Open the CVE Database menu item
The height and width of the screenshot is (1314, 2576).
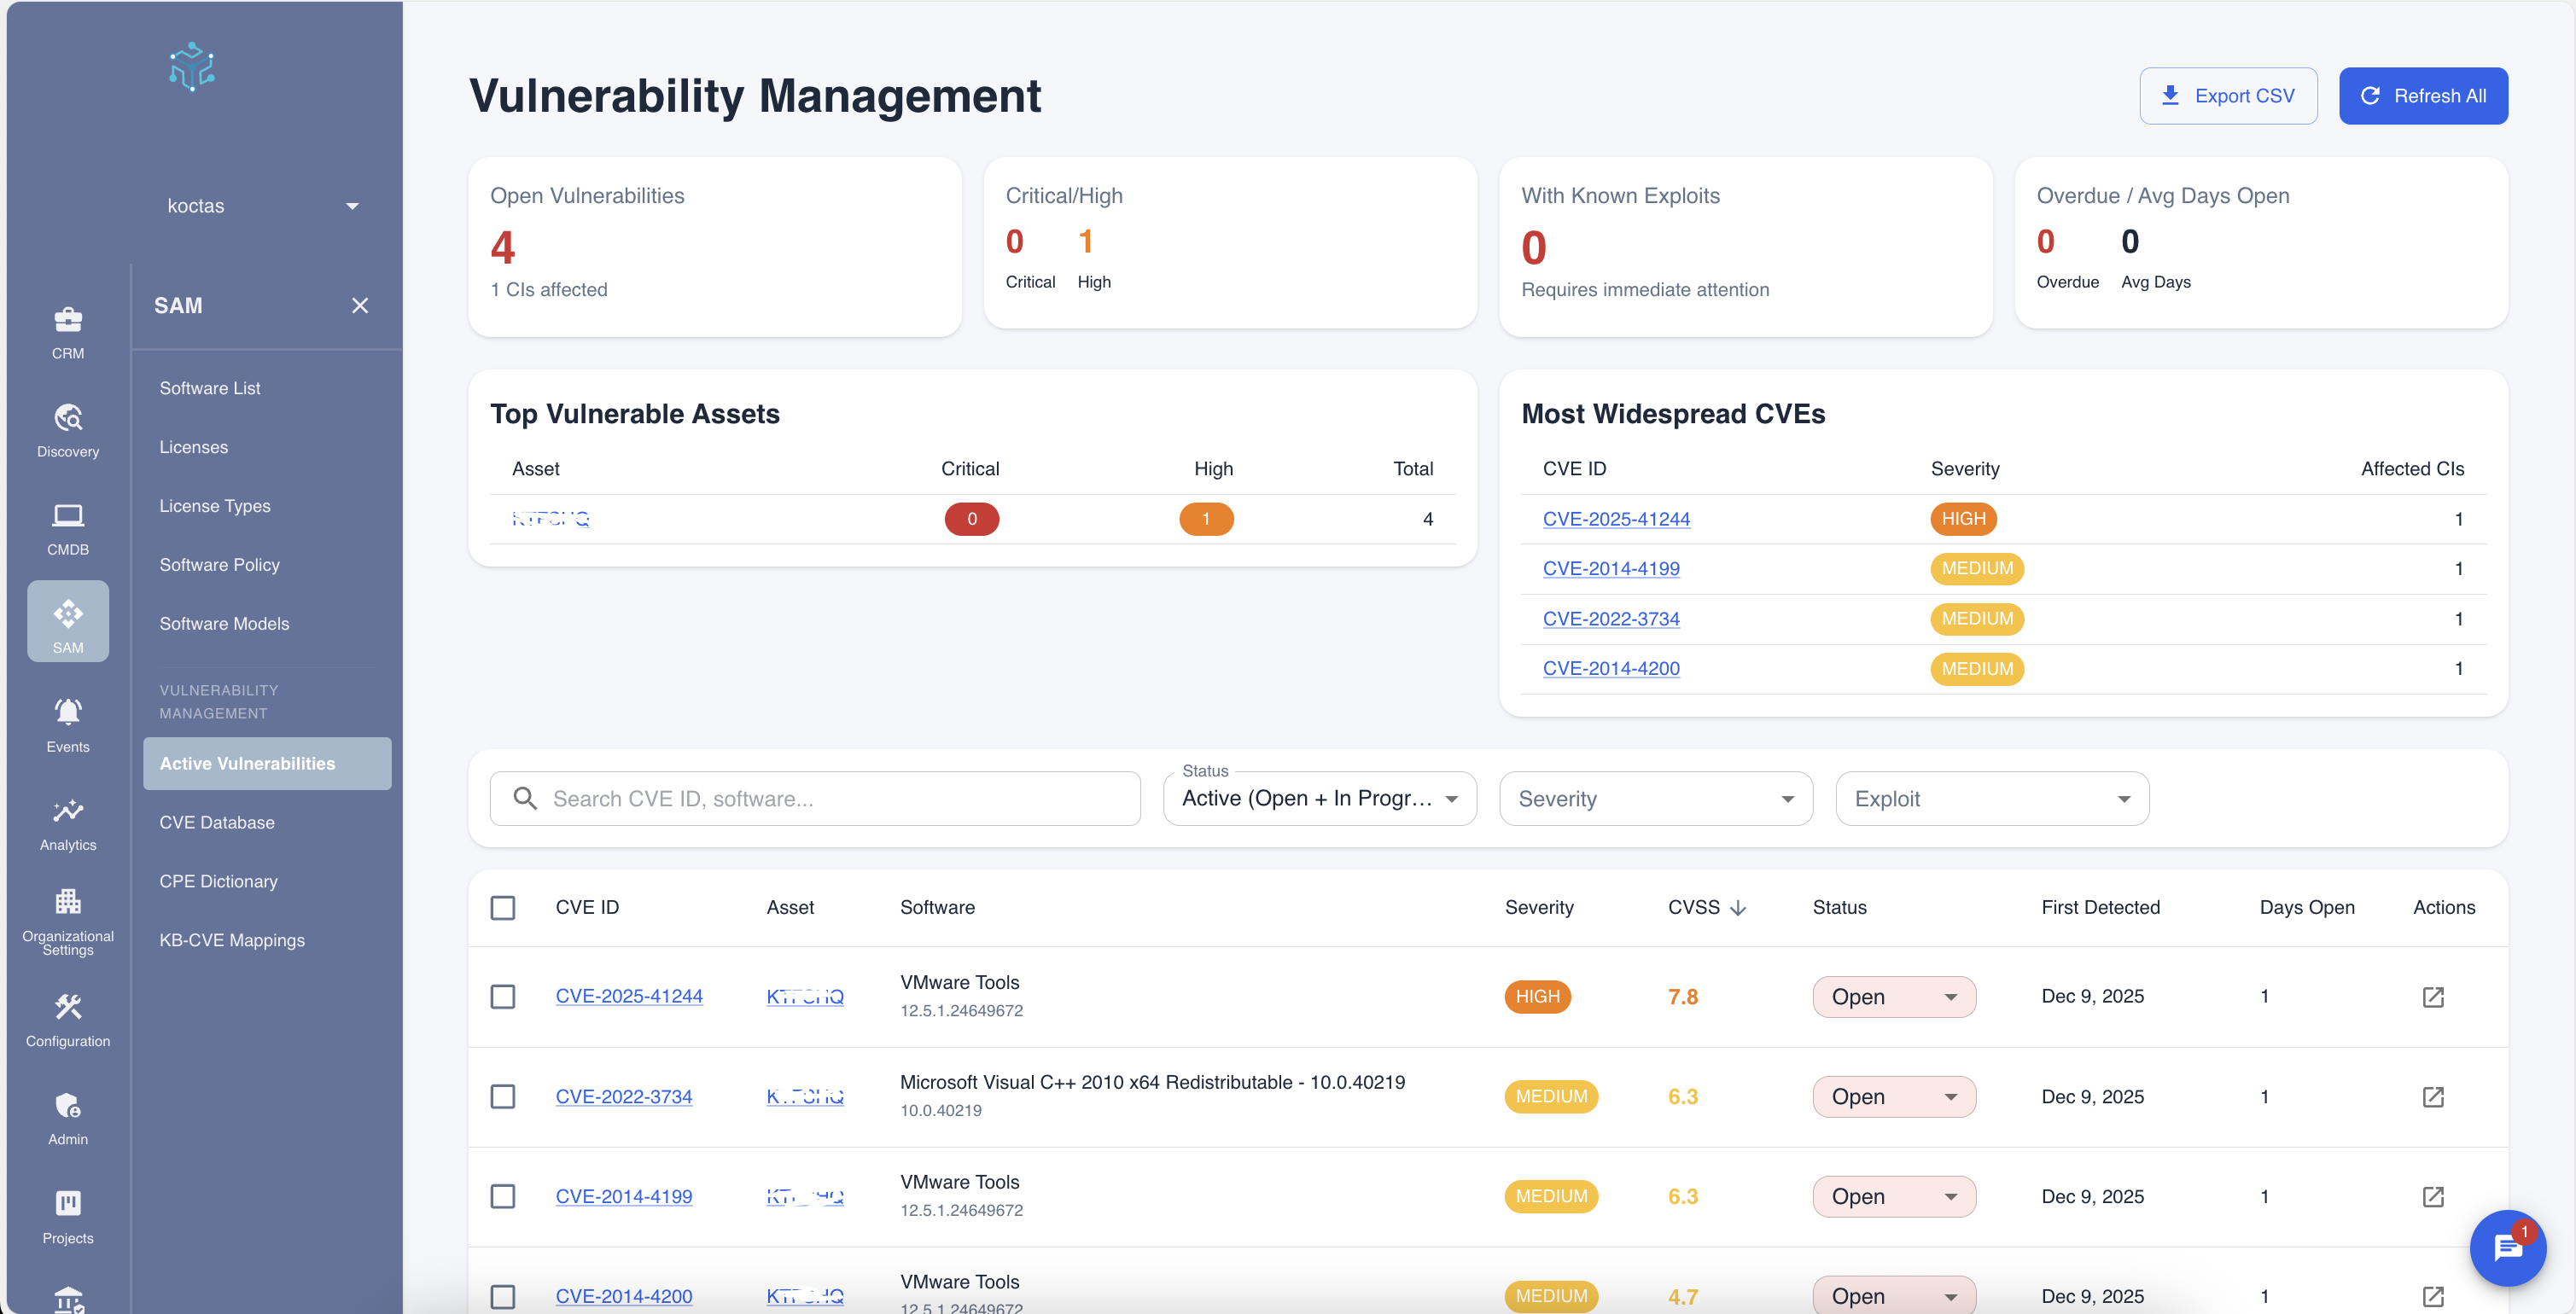[217, 822]
